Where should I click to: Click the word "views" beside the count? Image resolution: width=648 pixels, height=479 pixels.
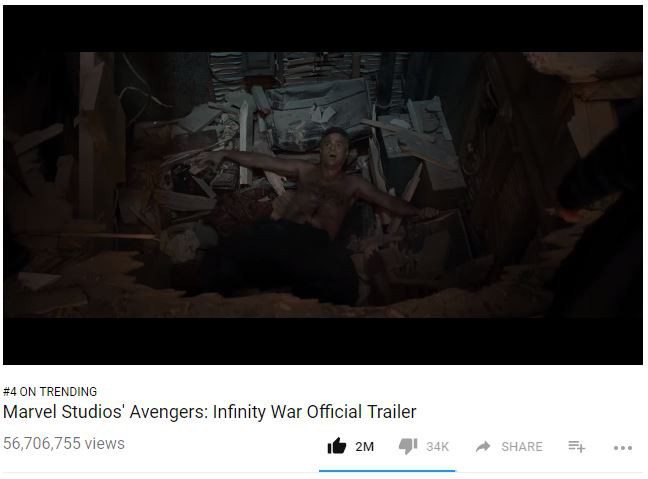click(x=105, y=443)
